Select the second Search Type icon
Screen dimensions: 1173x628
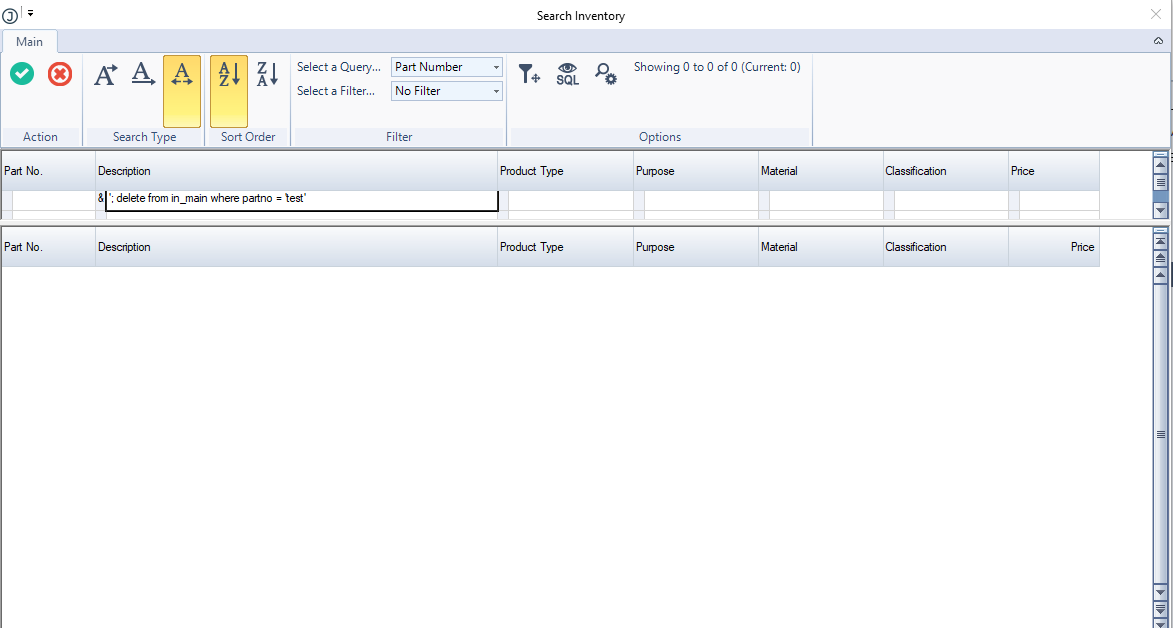click(x=144, y=74)
